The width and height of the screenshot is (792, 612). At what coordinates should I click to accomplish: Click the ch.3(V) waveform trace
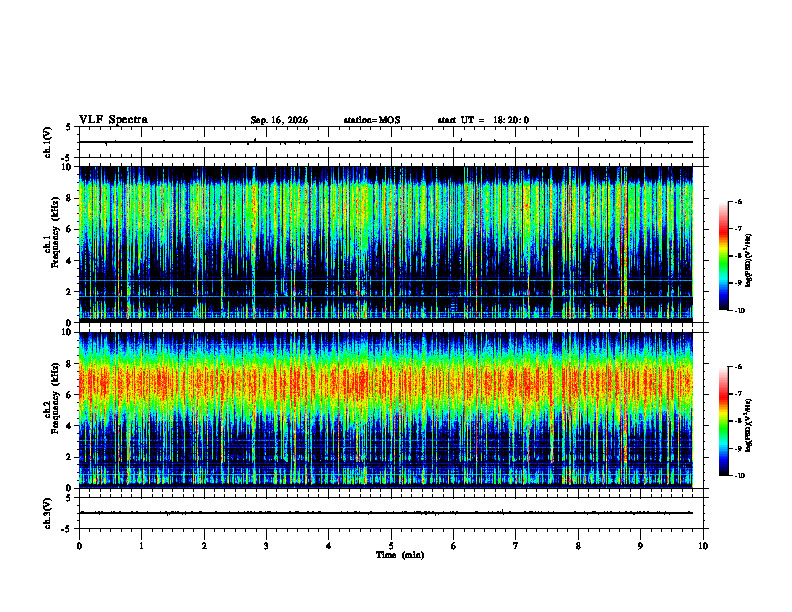coord(386,513)
